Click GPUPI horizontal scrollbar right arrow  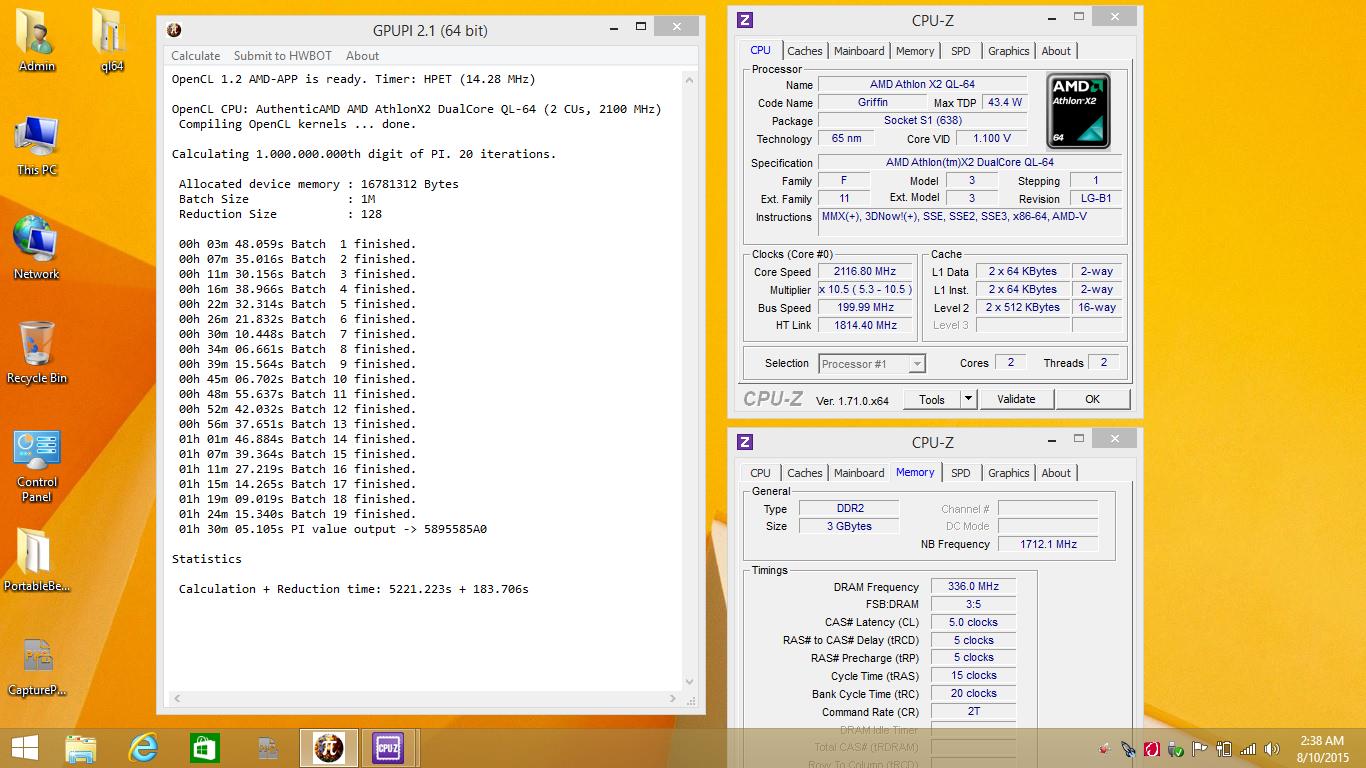click(675, 698)
